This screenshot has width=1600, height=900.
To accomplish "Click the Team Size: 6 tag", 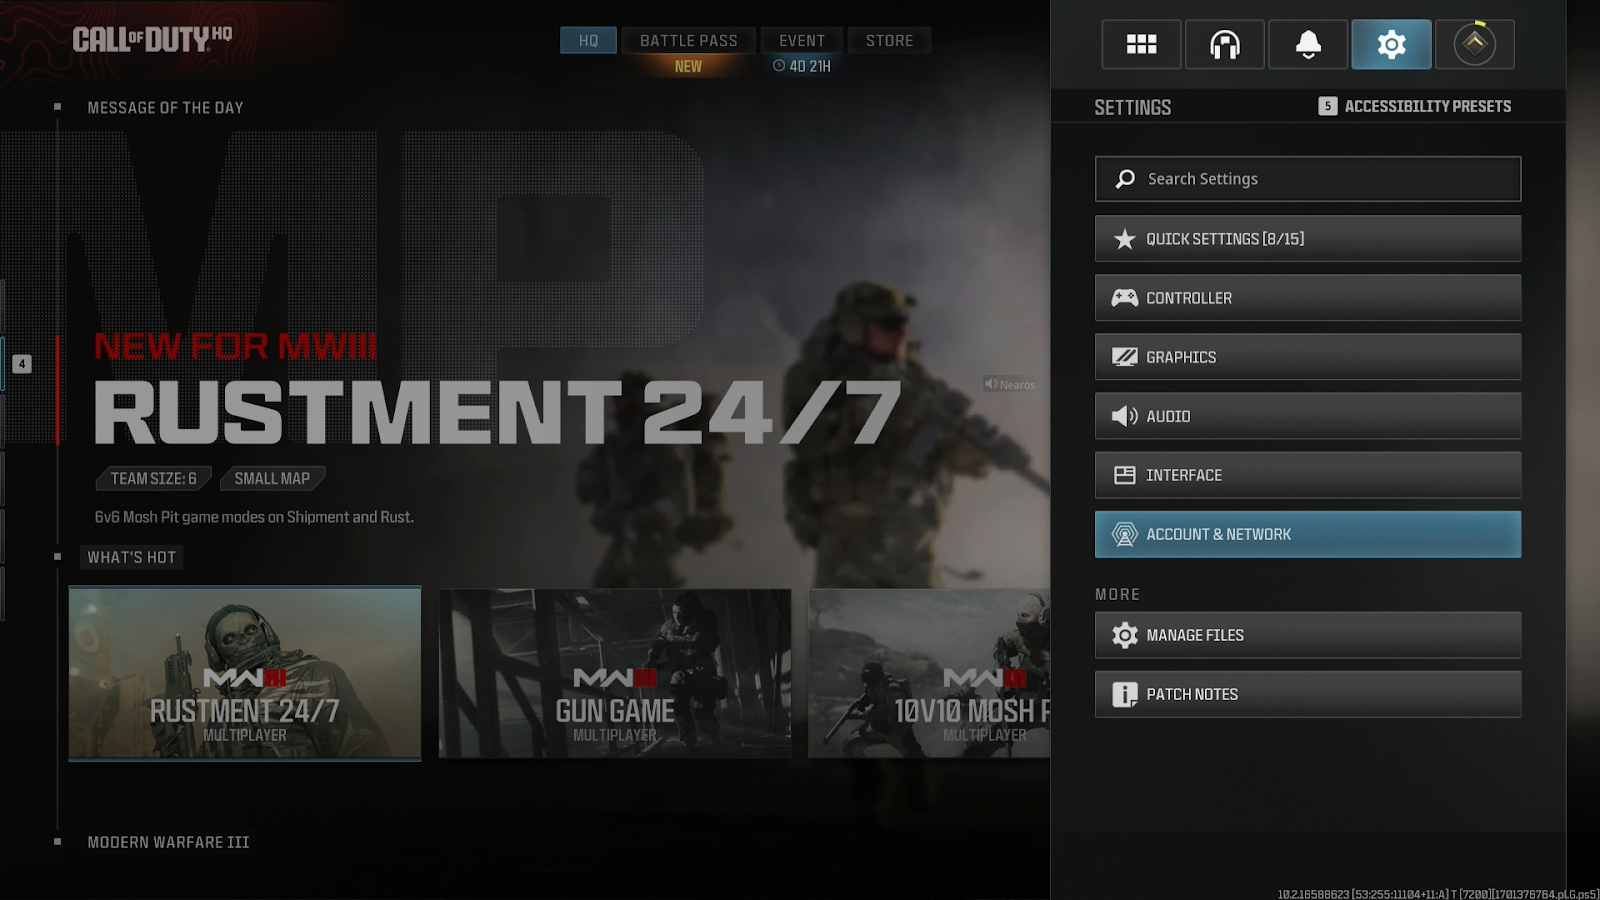I will point(153,479).
